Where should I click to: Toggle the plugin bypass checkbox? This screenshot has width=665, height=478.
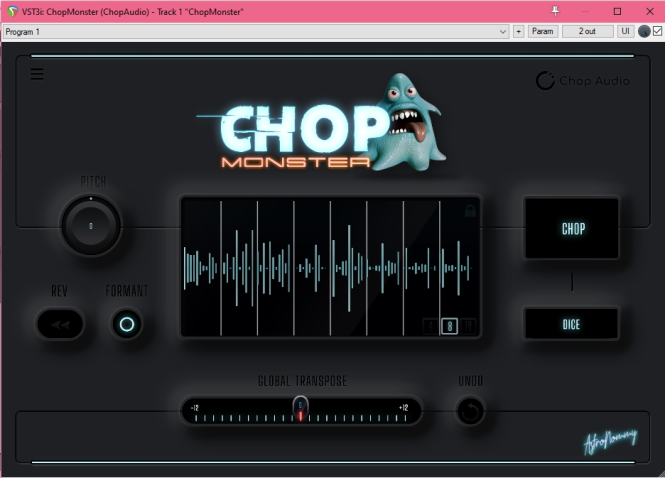point(657,31)
